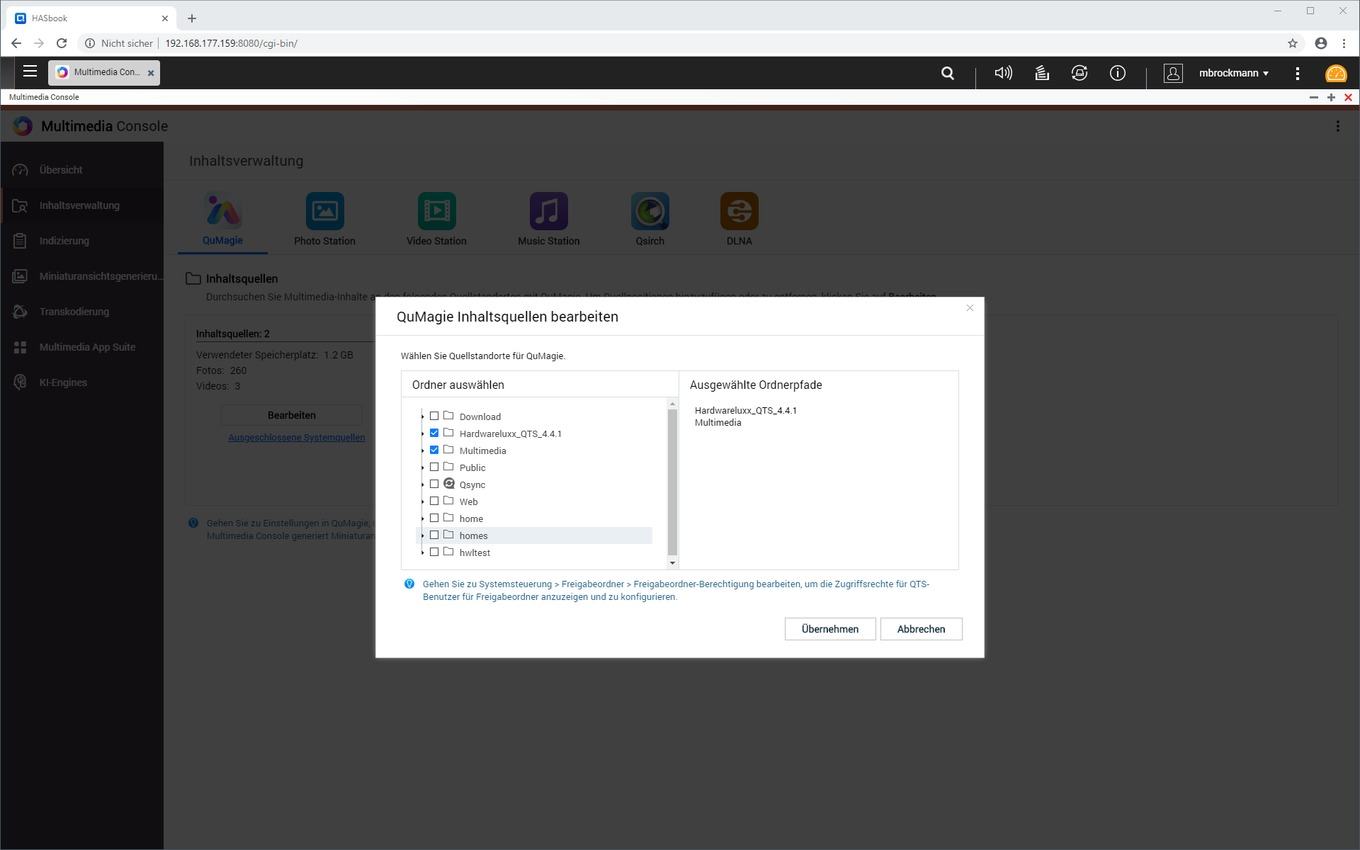Viewport: 1360px width, 850px height.
Task: Select the Video Station icon
Action: click(x=436, y=211)
